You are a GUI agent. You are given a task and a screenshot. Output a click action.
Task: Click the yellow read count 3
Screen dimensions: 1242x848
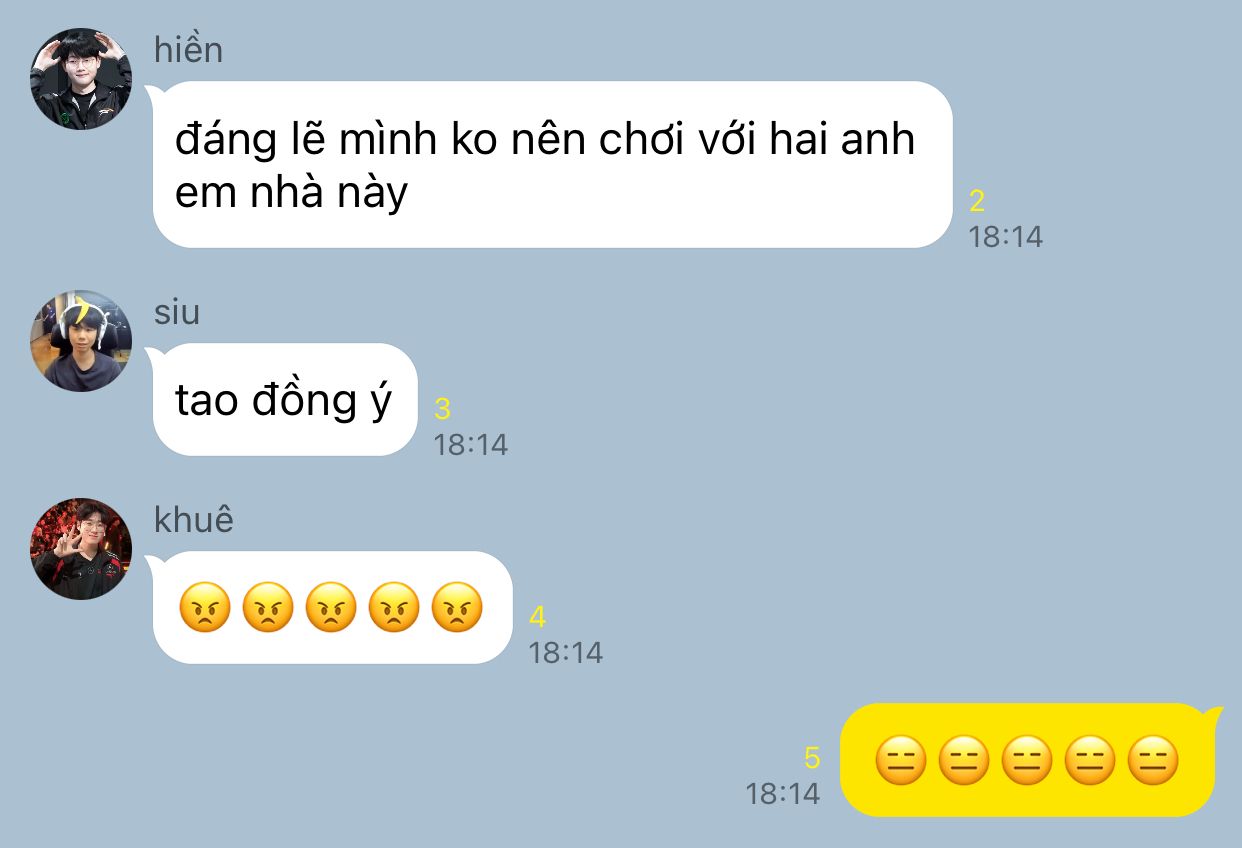(x=443, y=409)
